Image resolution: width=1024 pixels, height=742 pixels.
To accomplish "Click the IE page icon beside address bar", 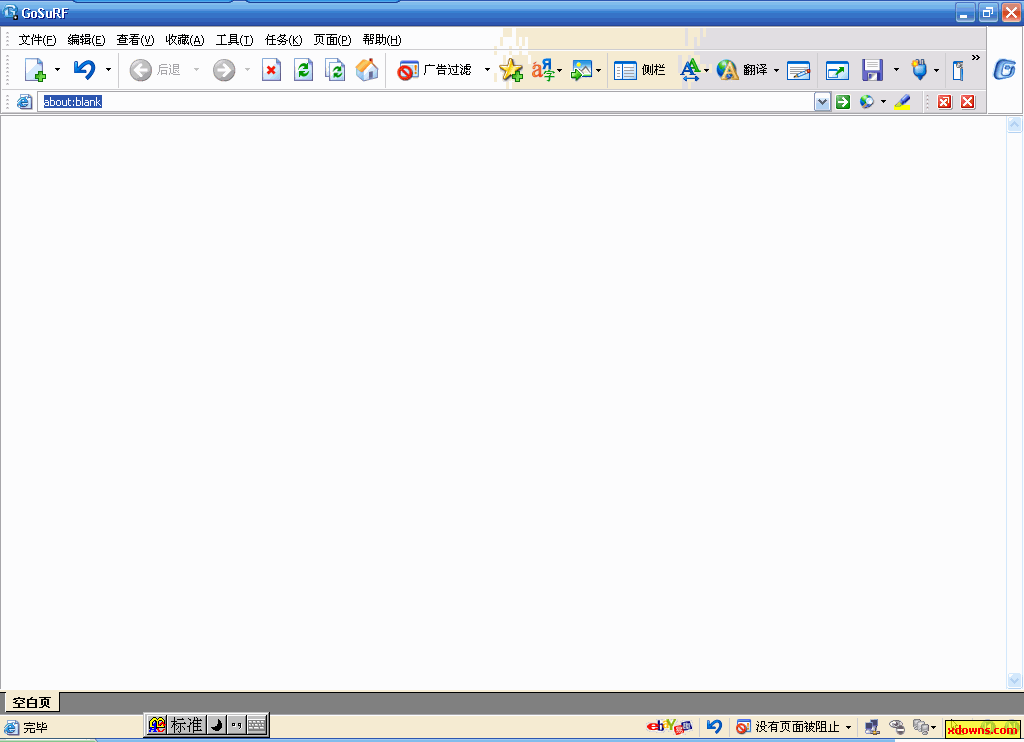I will (x=24, y=102).
